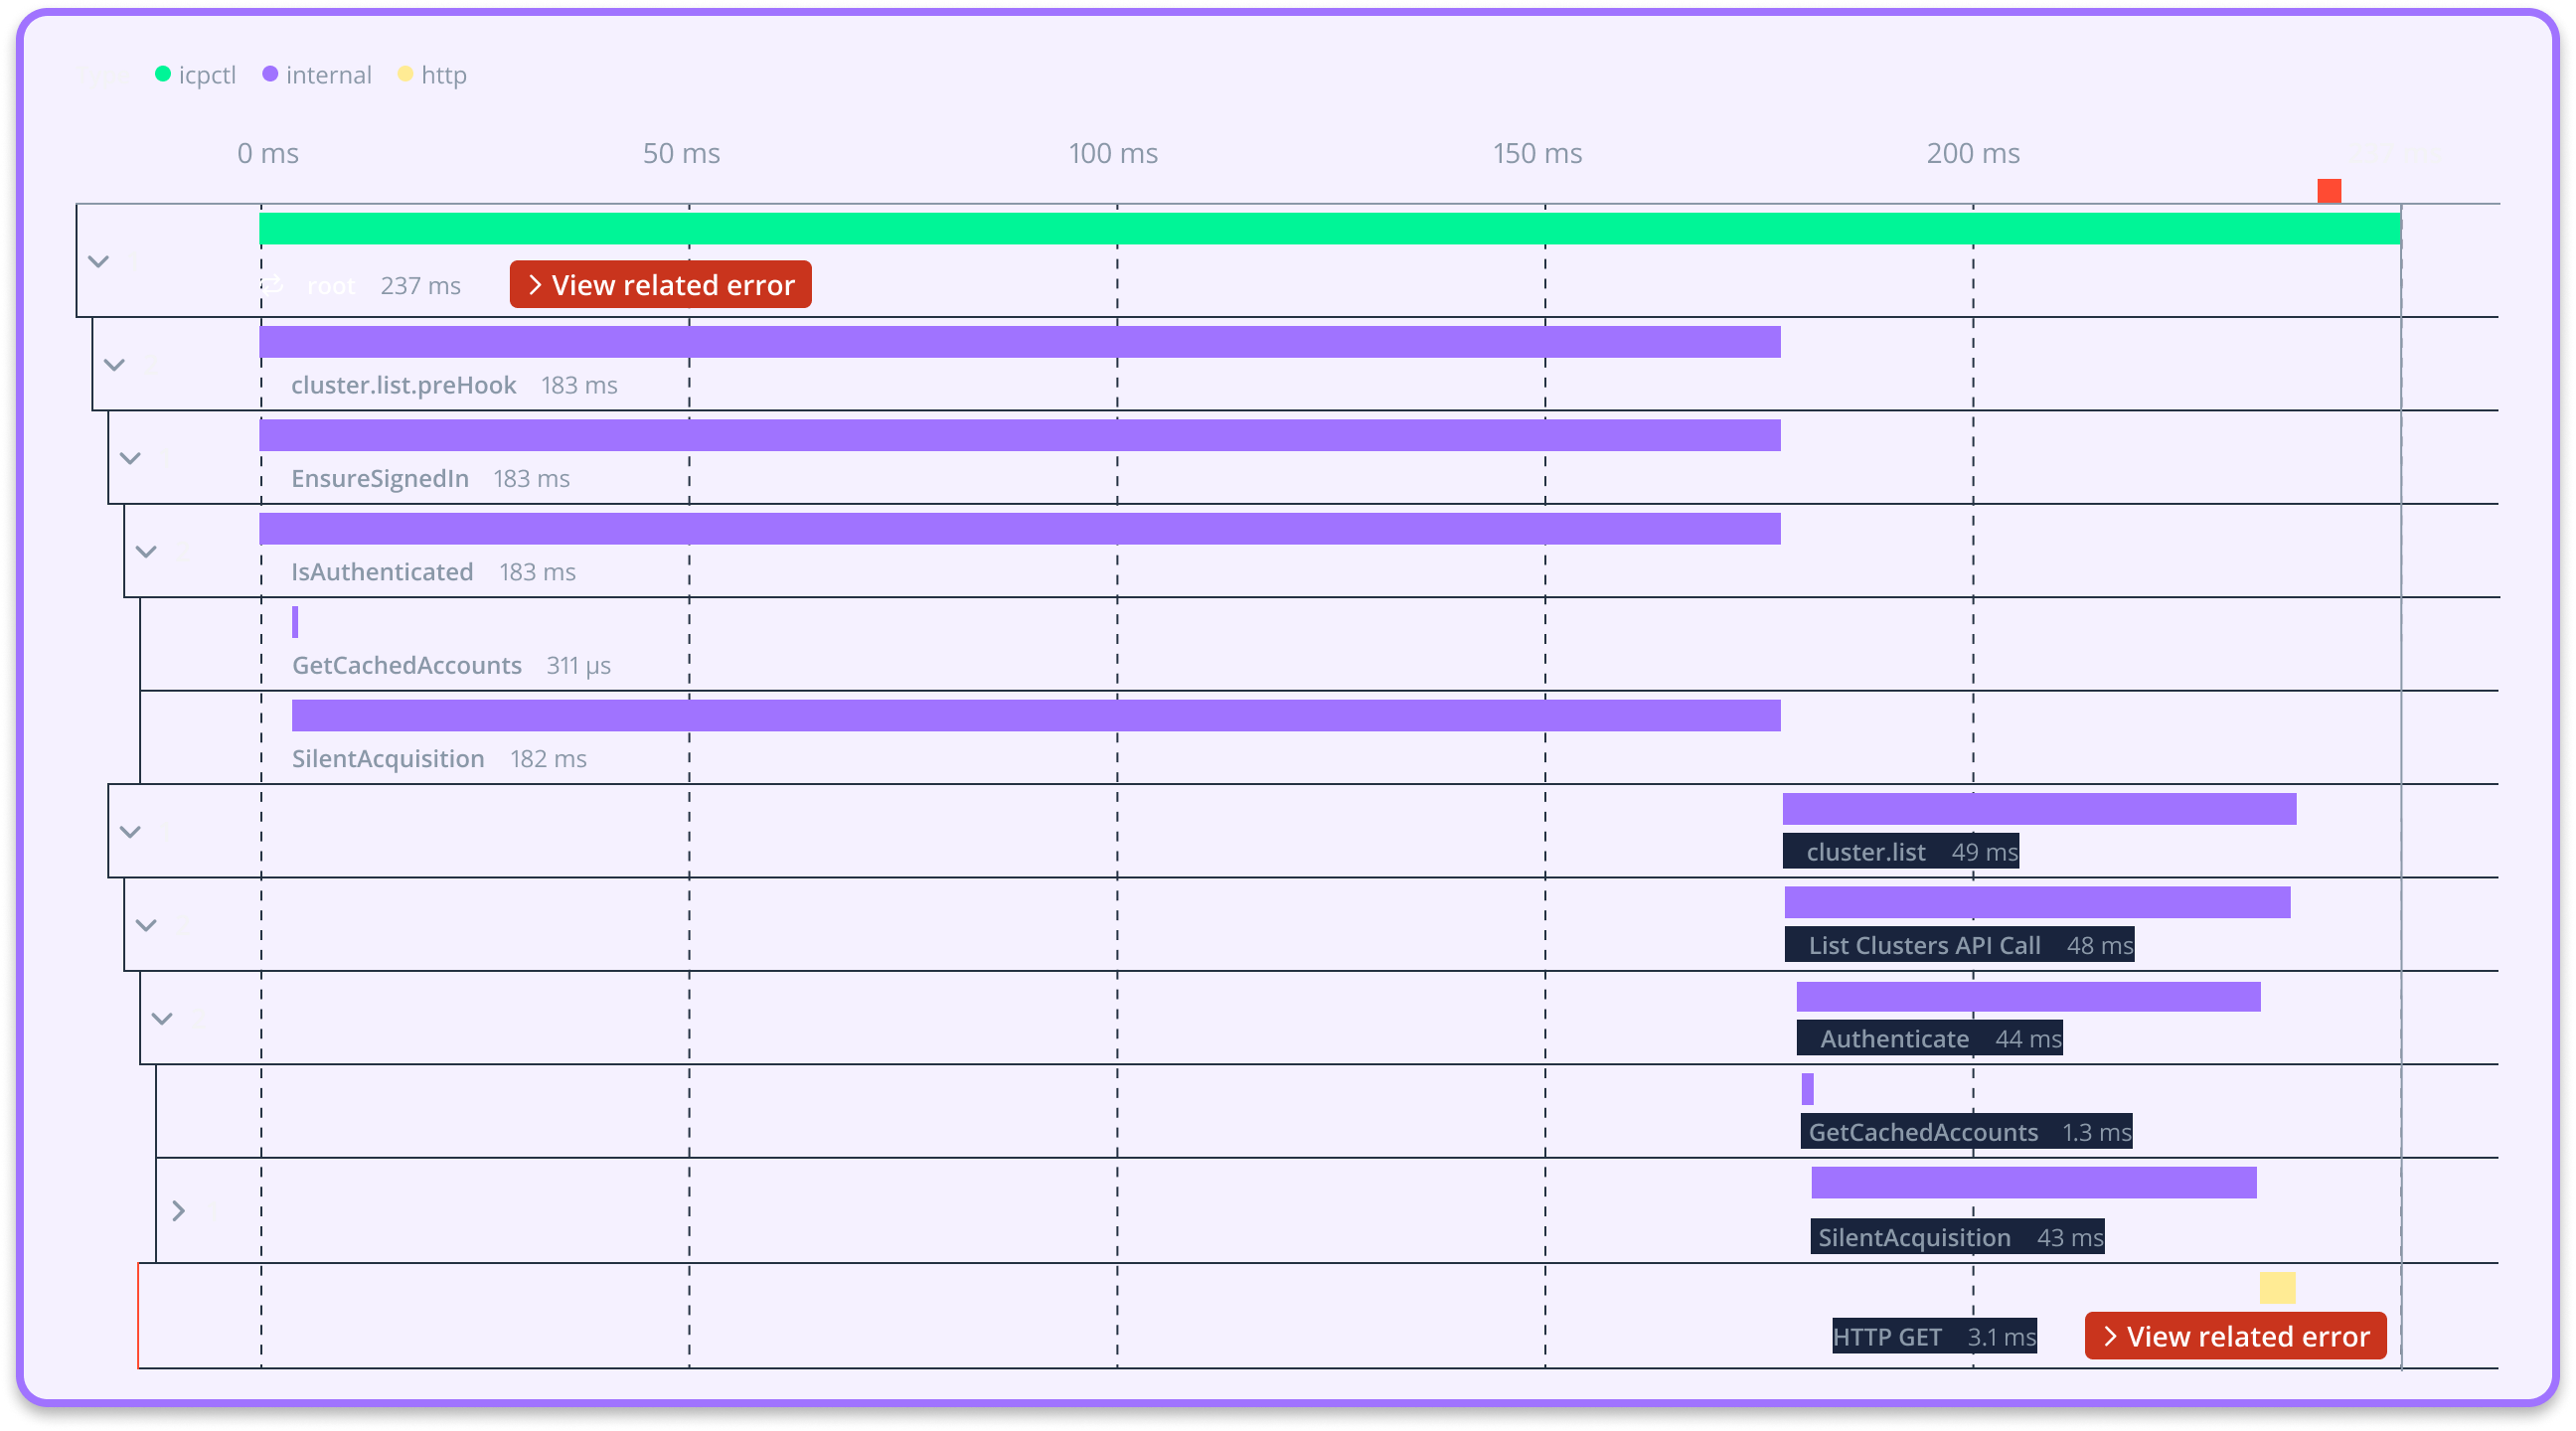The height and width of the screenshot is (1431, 2576).
Task: Select the green root span bar
Action: point(1330,228)
